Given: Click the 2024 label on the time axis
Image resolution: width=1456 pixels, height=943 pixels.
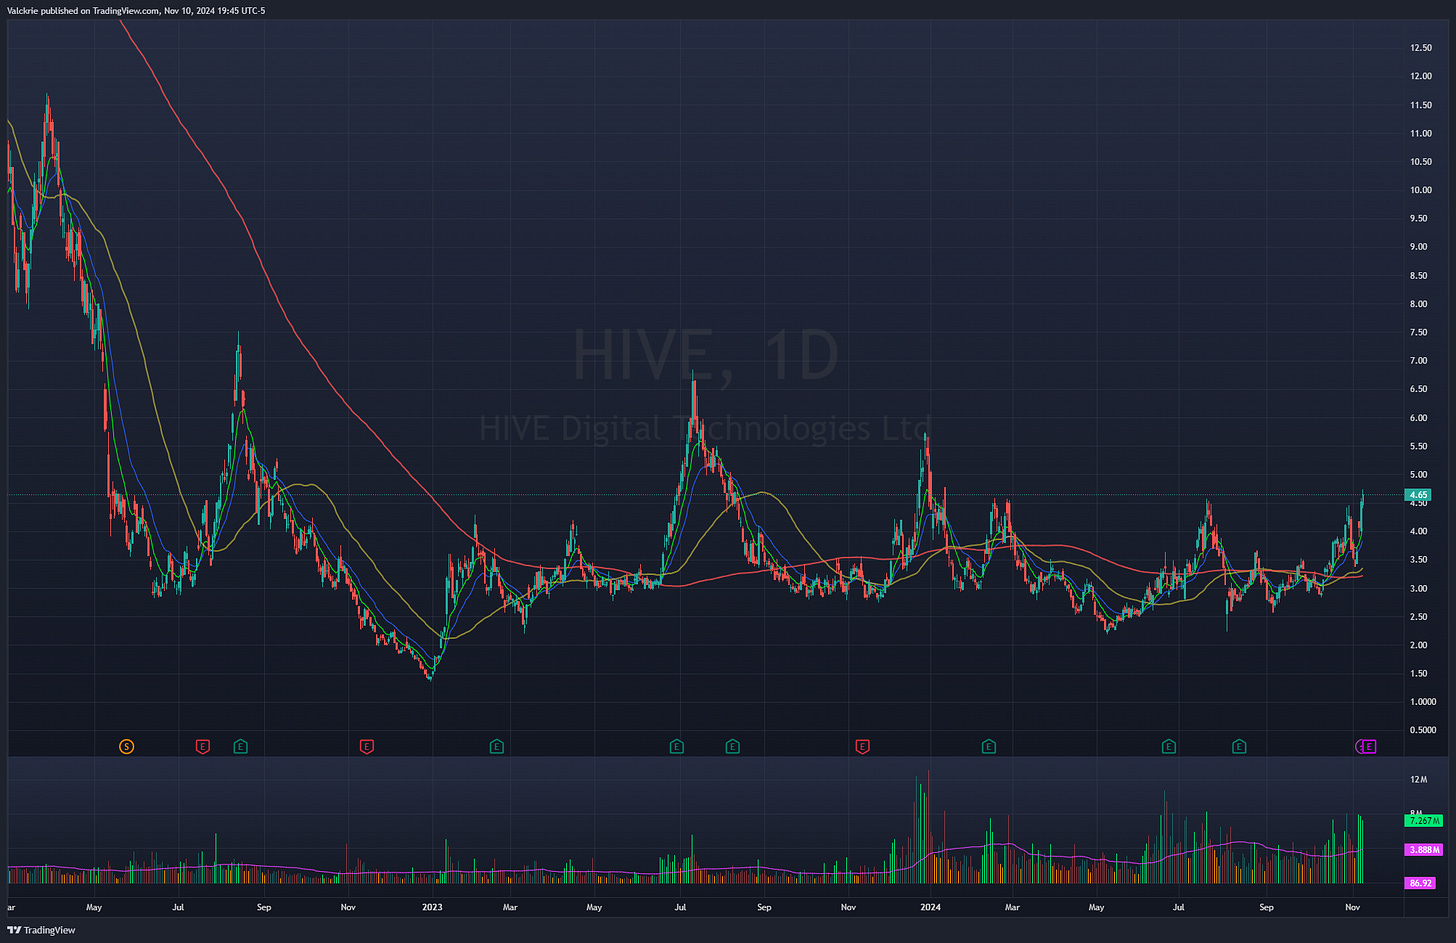Looking at the screenshot, I should point(930,908).
